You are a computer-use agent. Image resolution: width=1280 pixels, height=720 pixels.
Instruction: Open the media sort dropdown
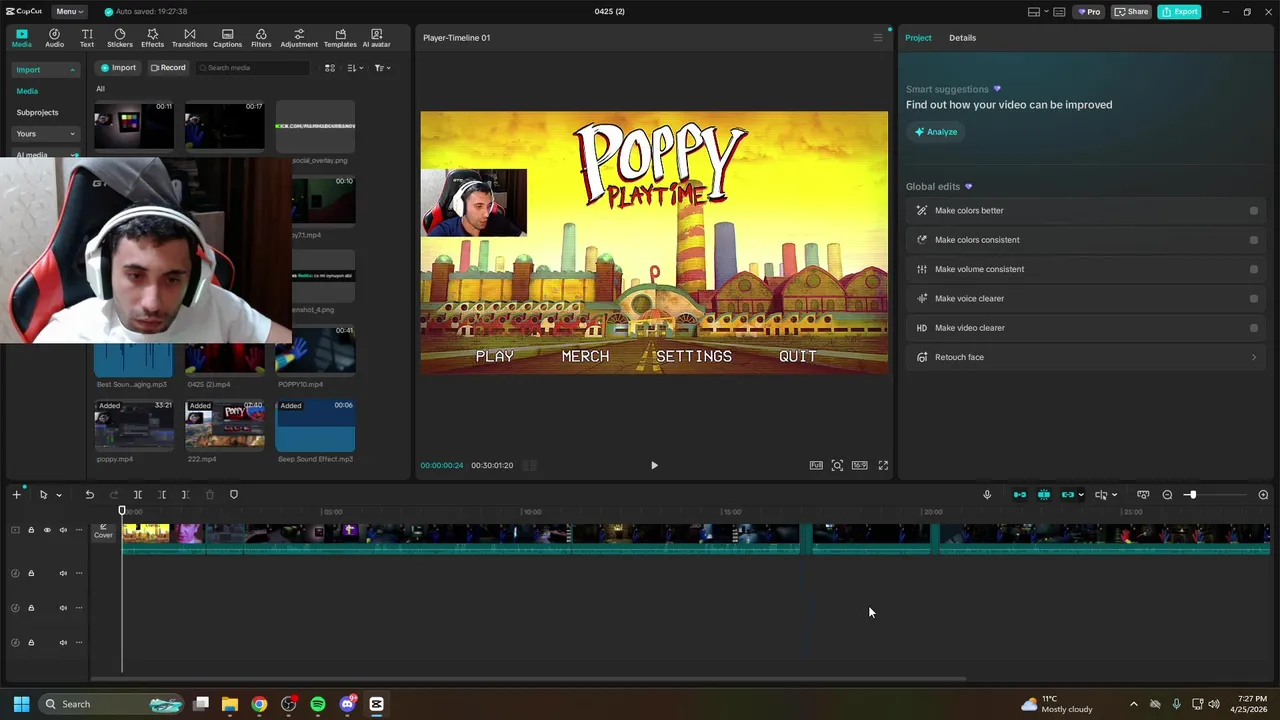[x=354, y=68]
